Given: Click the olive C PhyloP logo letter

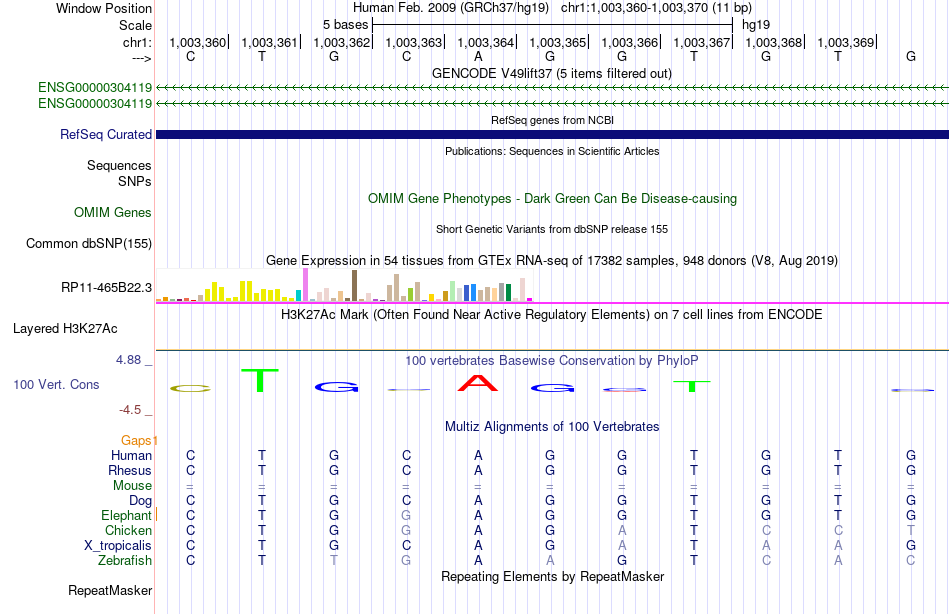Looking at the screenshot, I should 191,389.
